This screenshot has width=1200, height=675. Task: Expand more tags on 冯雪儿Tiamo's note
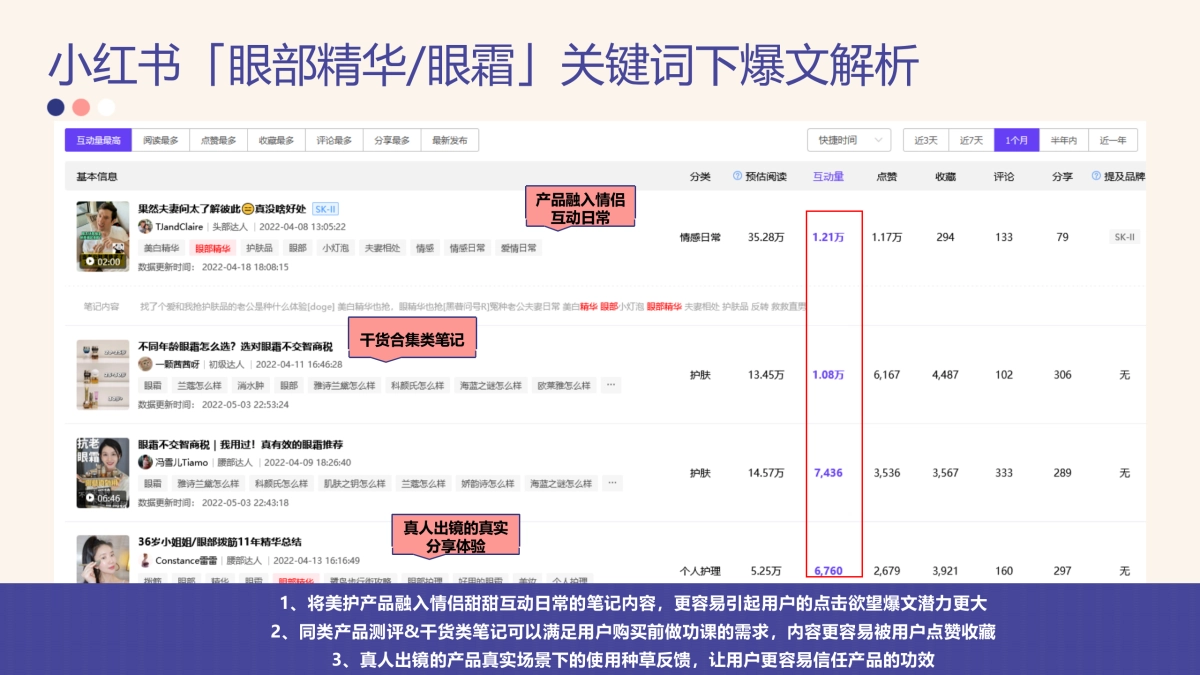tap(611, 482)
